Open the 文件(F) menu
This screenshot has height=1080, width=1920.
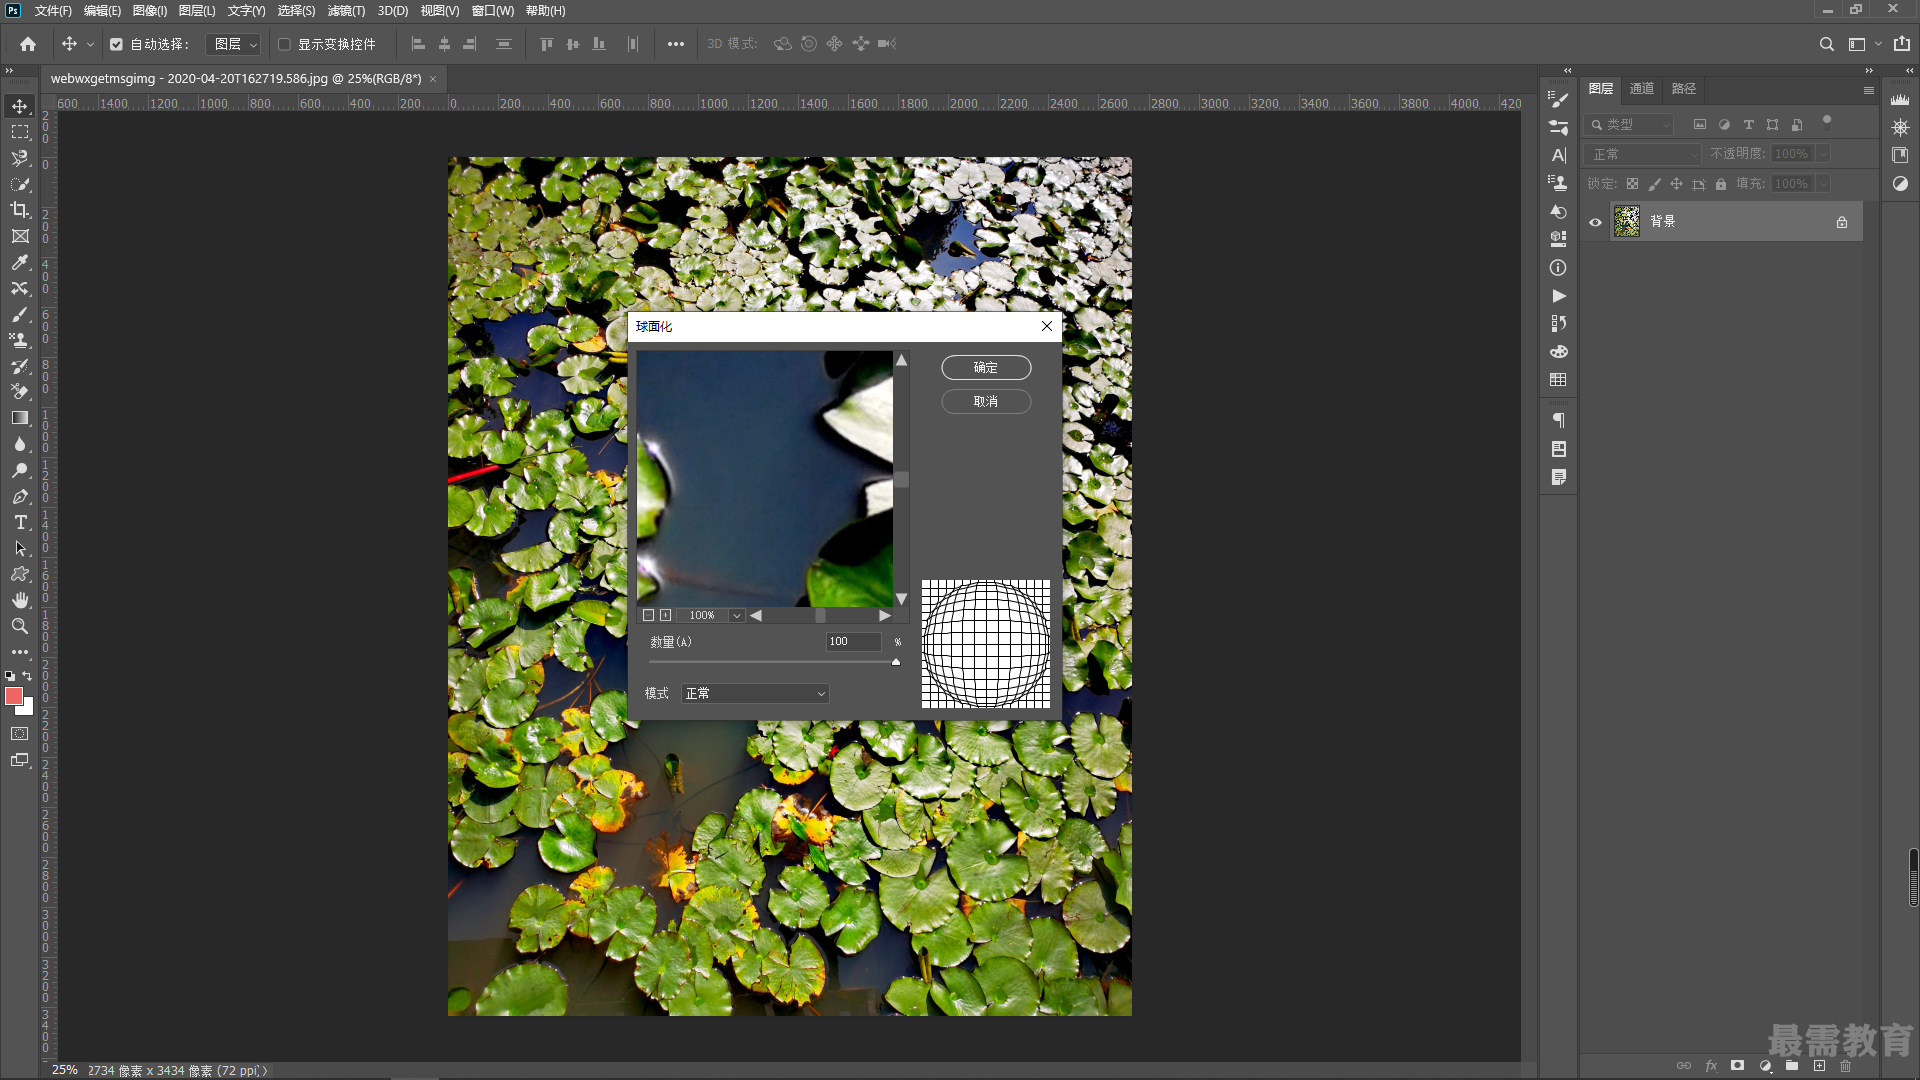(x=53, y=11)
